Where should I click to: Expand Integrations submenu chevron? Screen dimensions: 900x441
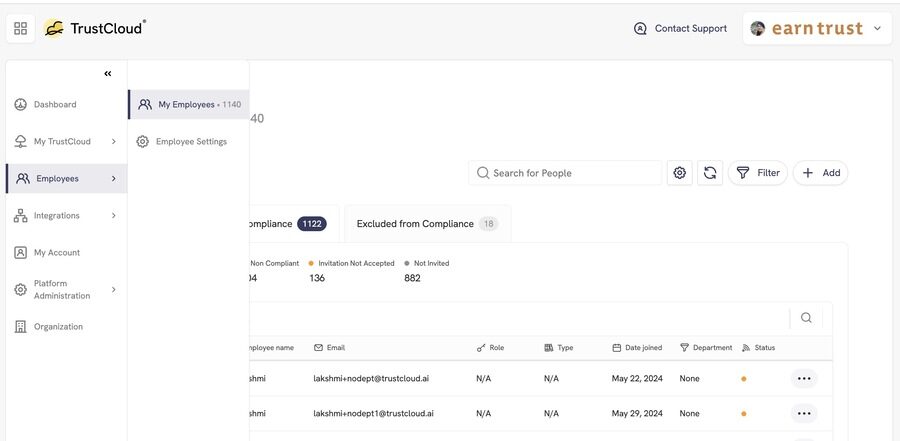point(114,215)
